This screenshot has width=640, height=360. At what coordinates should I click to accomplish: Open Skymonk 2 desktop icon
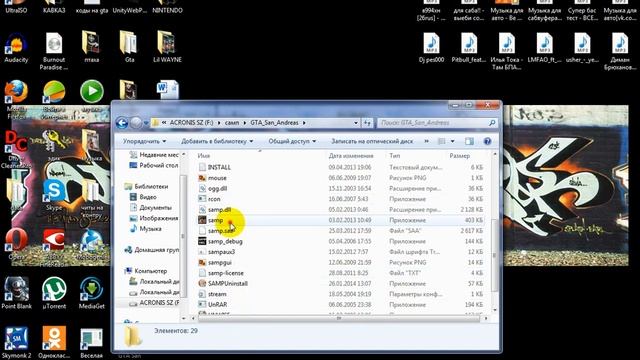(16, 342)
